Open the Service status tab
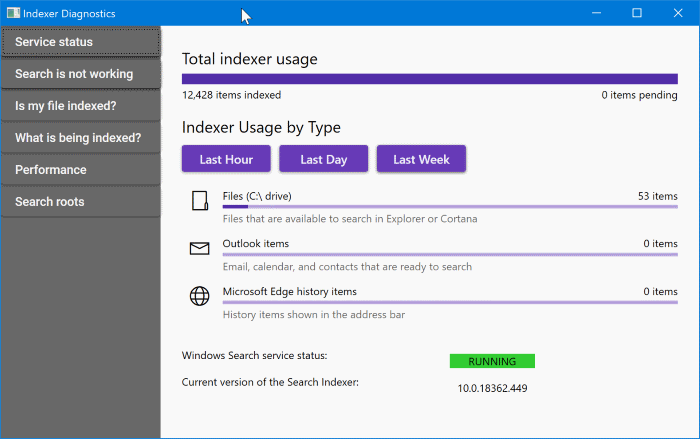700x439 pixels. pyautogui.click(x=80, y=42)
